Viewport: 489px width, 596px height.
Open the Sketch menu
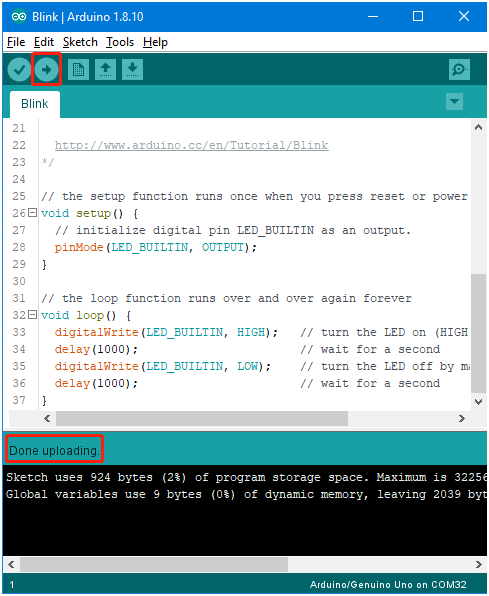coord(80,42)
